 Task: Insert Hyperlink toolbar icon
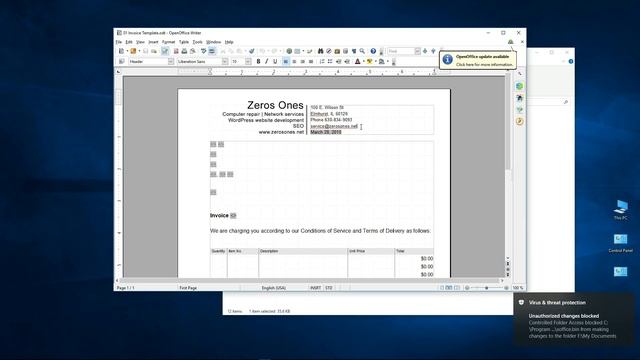(289, 51)
